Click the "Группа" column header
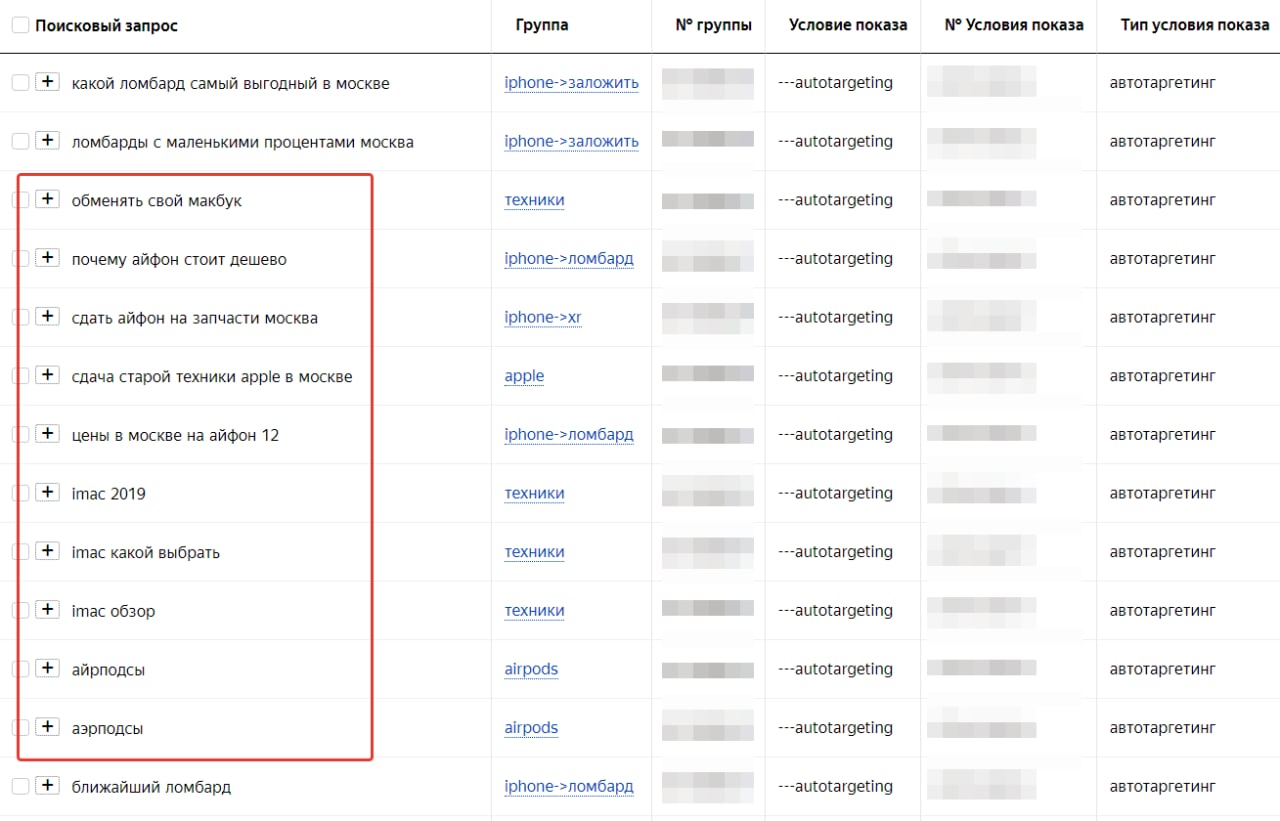The height and width of the screenshot is (821, 1280). (542, 25)
